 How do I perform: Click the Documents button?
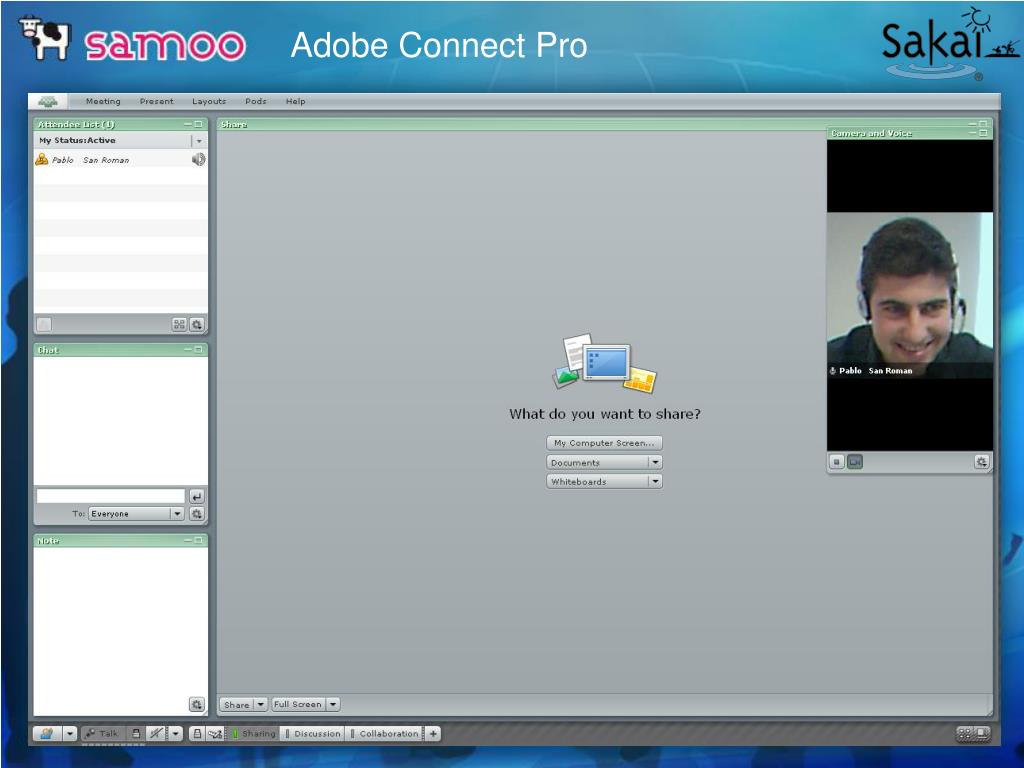[x=598, y=462]
